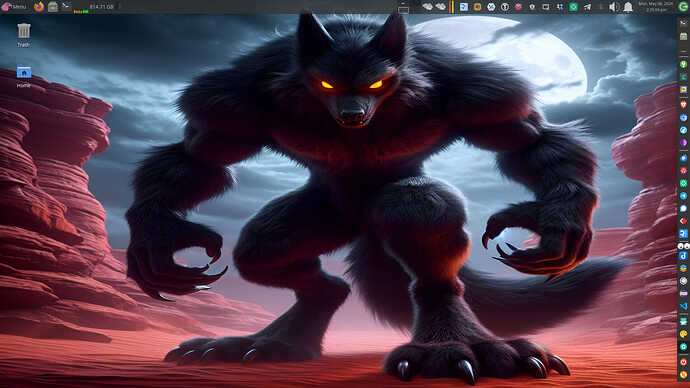Open the first cloud tray icon

tap(427, 7)
